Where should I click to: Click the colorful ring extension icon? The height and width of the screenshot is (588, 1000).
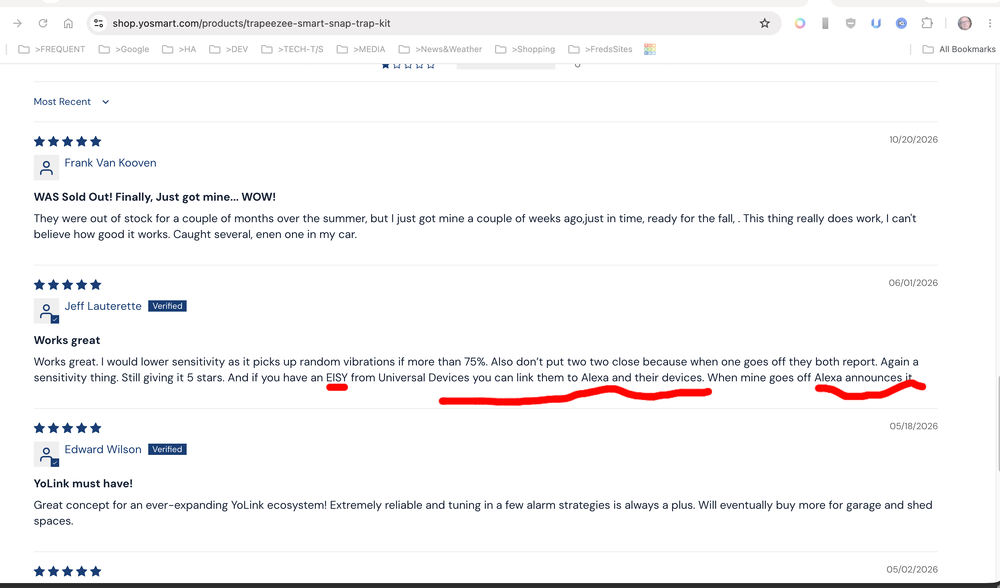(800, 24)
